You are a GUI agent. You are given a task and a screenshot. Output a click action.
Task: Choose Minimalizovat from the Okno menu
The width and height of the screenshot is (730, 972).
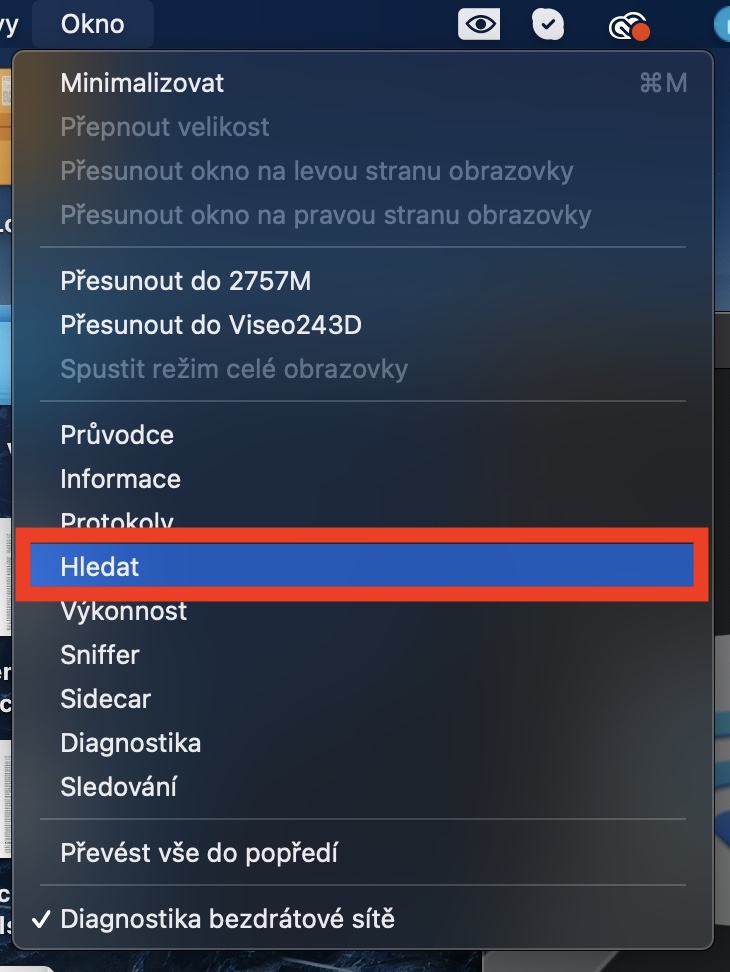(x=142, y=83)
